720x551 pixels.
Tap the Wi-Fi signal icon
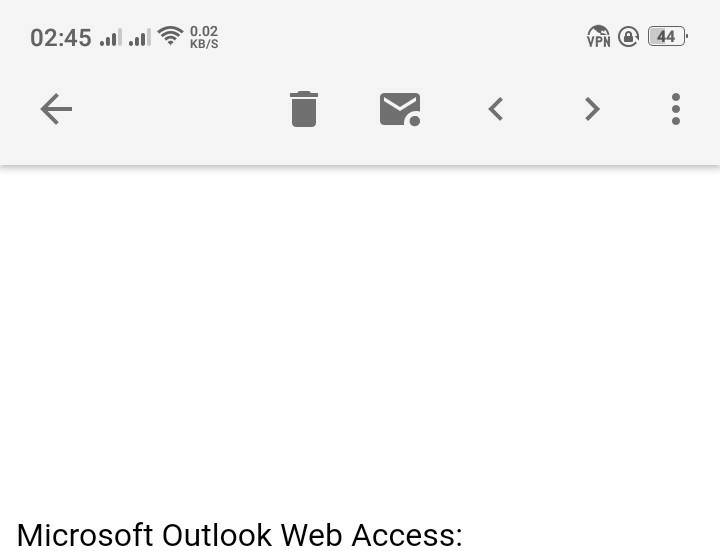point(170,35)
